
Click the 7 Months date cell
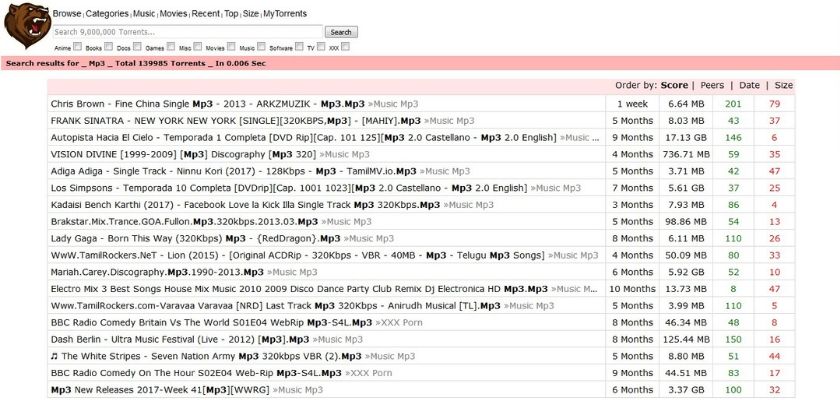coord(632,188)
